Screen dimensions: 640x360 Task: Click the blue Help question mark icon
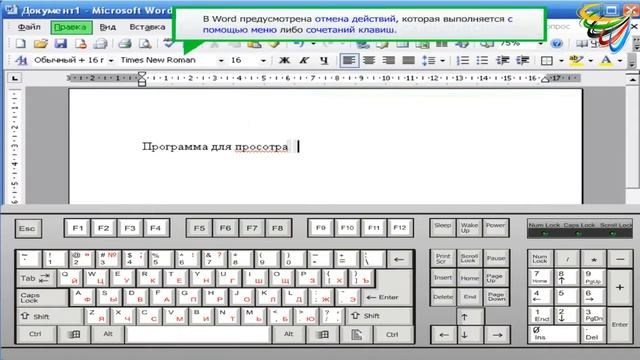557,44
